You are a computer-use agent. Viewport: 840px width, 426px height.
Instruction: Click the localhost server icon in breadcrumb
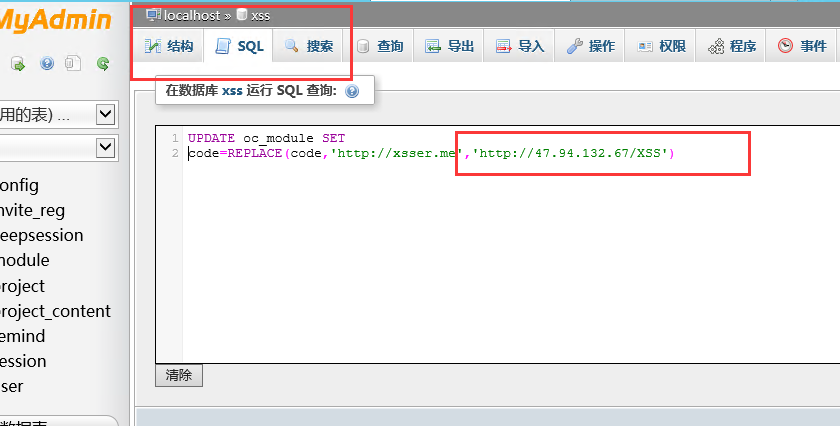(153, 15)
